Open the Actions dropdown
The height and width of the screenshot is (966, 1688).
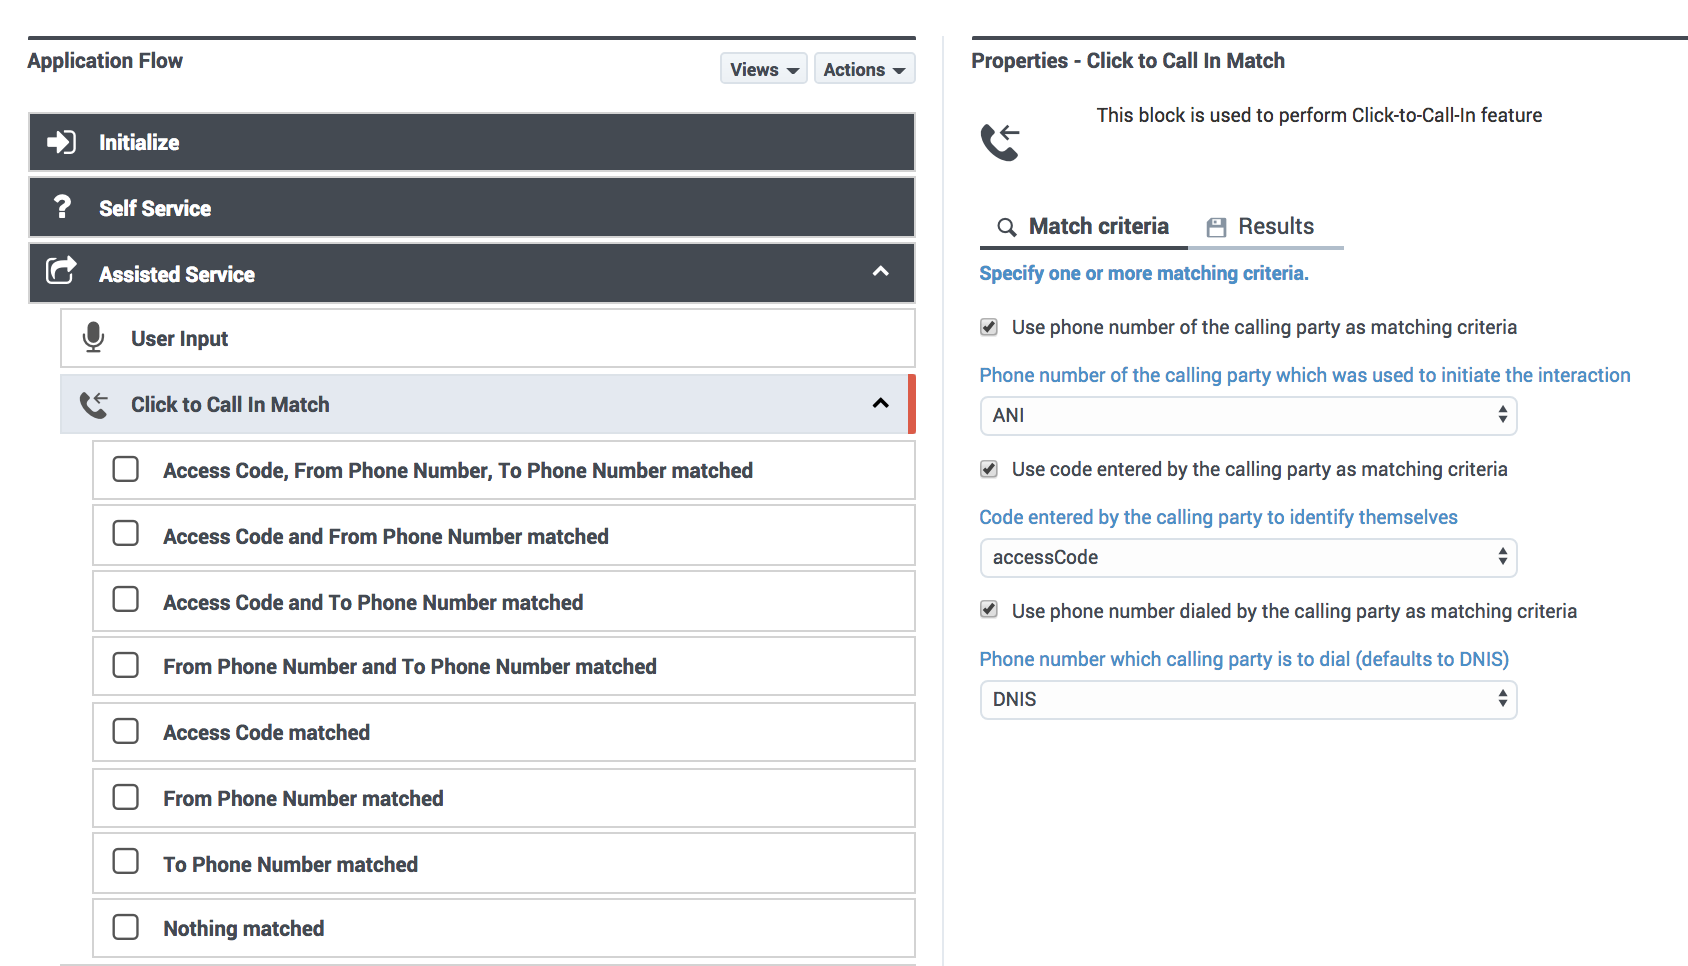(x=864, y=69)
